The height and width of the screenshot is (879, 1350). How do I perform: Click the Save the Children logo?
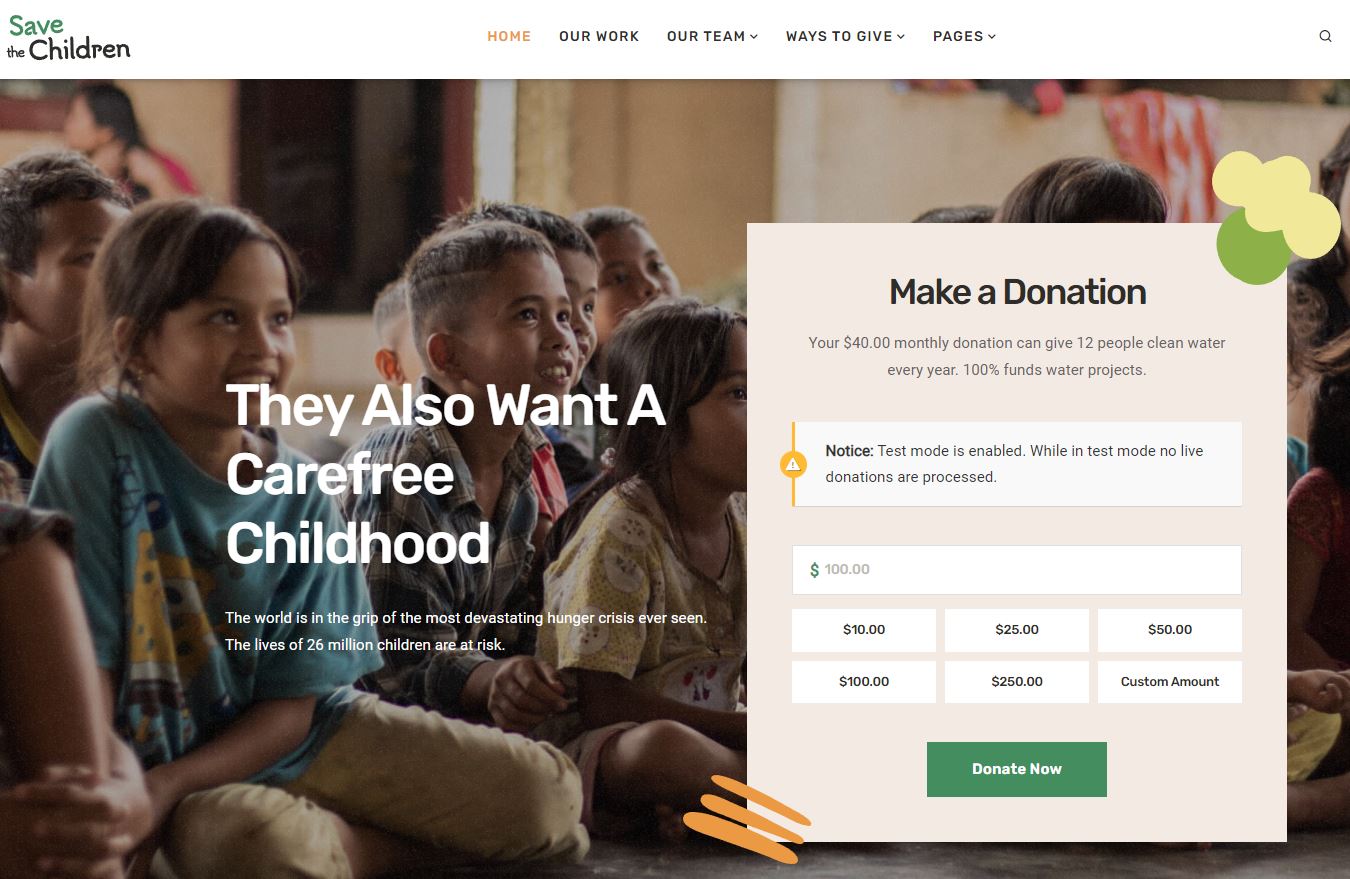click(x=69, y=38)
